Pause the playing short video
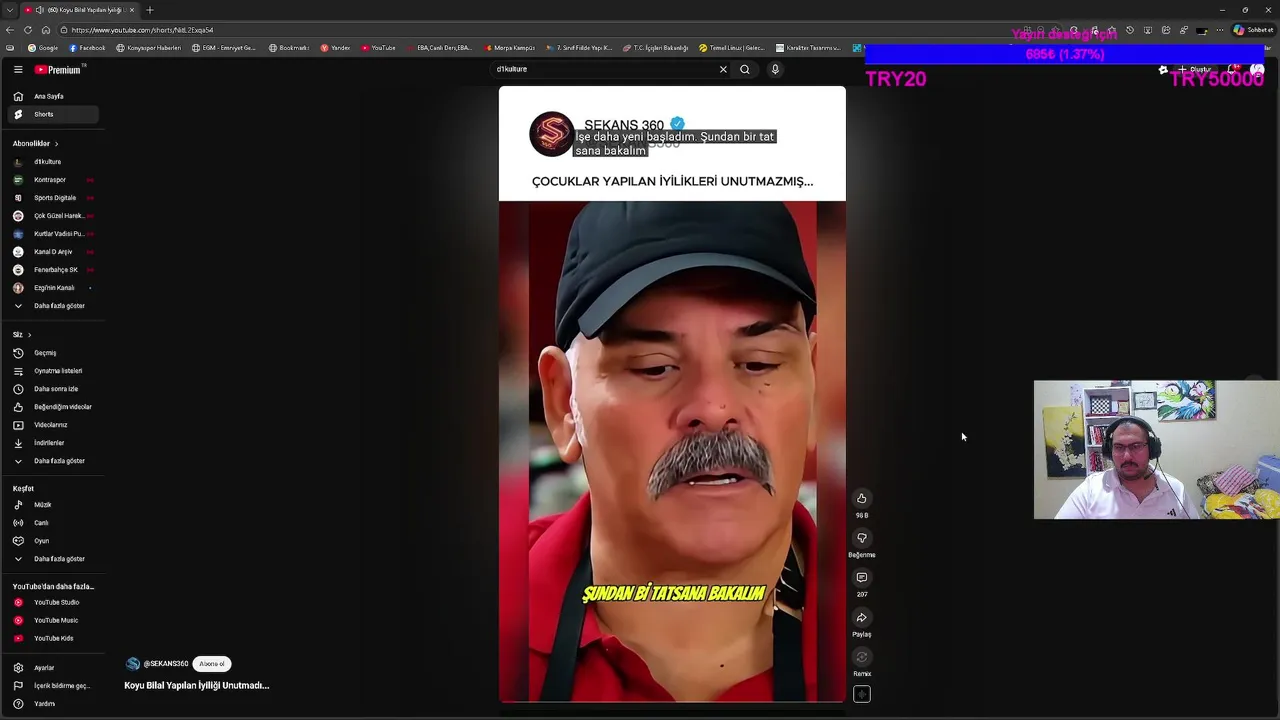This screenshot has height=720, width=1280. (x=672, y=394)
